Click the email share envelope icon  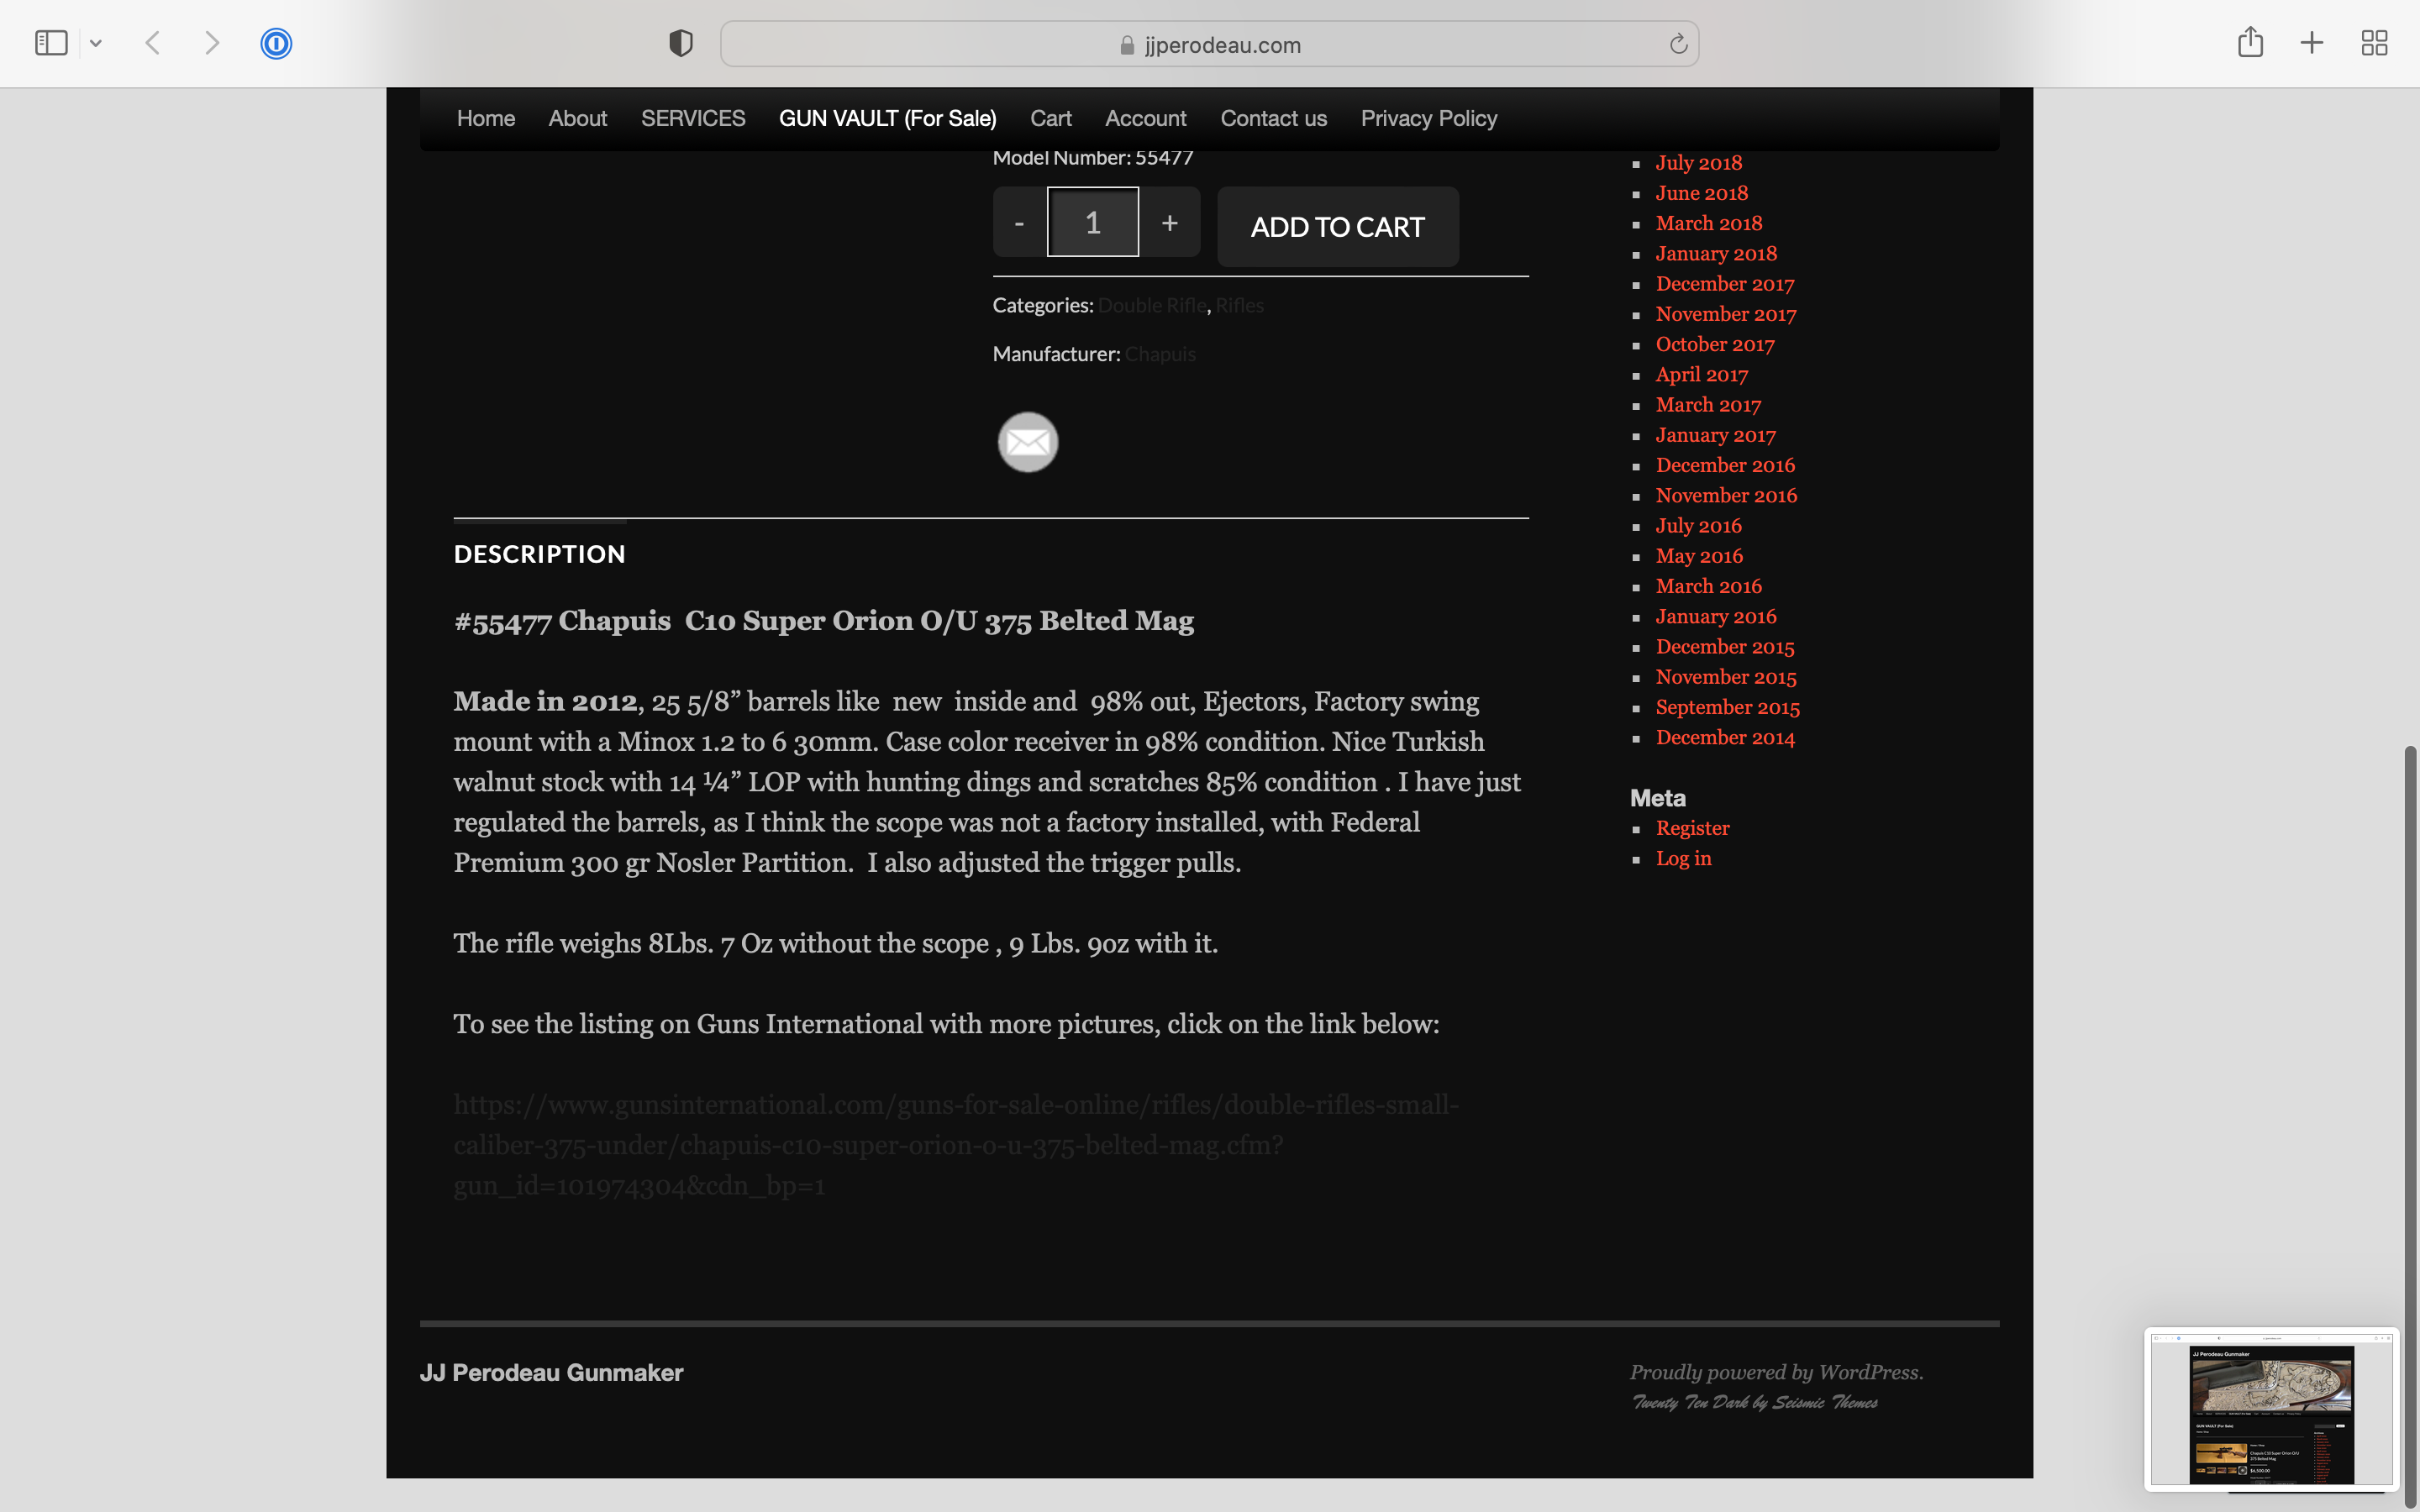[1027, 442]
